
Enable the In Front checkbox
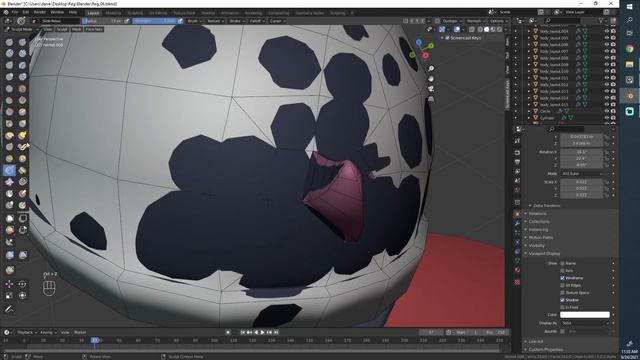562,307
